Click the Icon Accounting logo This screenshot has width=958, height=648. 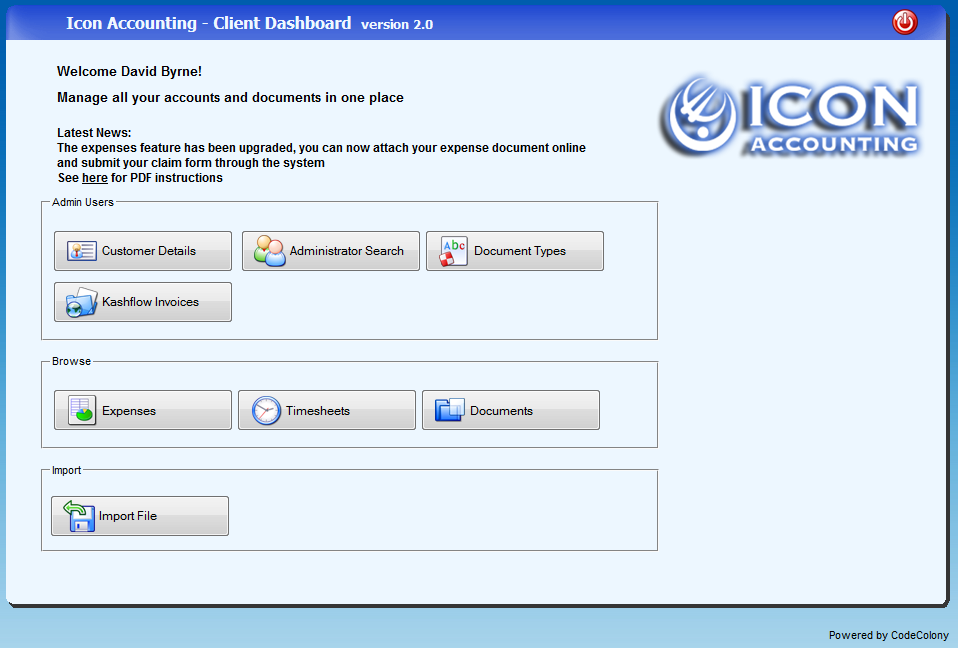coord(790,115)
